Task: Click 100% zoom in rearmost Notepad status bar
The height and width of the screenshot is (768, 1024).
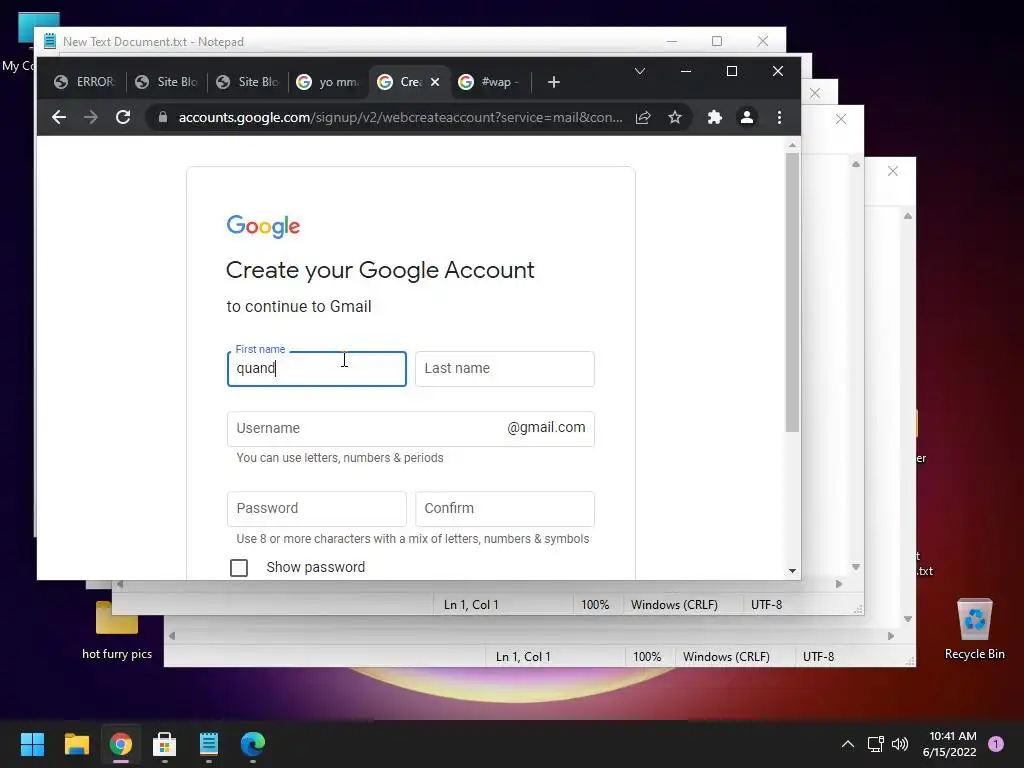Action: 647,656
